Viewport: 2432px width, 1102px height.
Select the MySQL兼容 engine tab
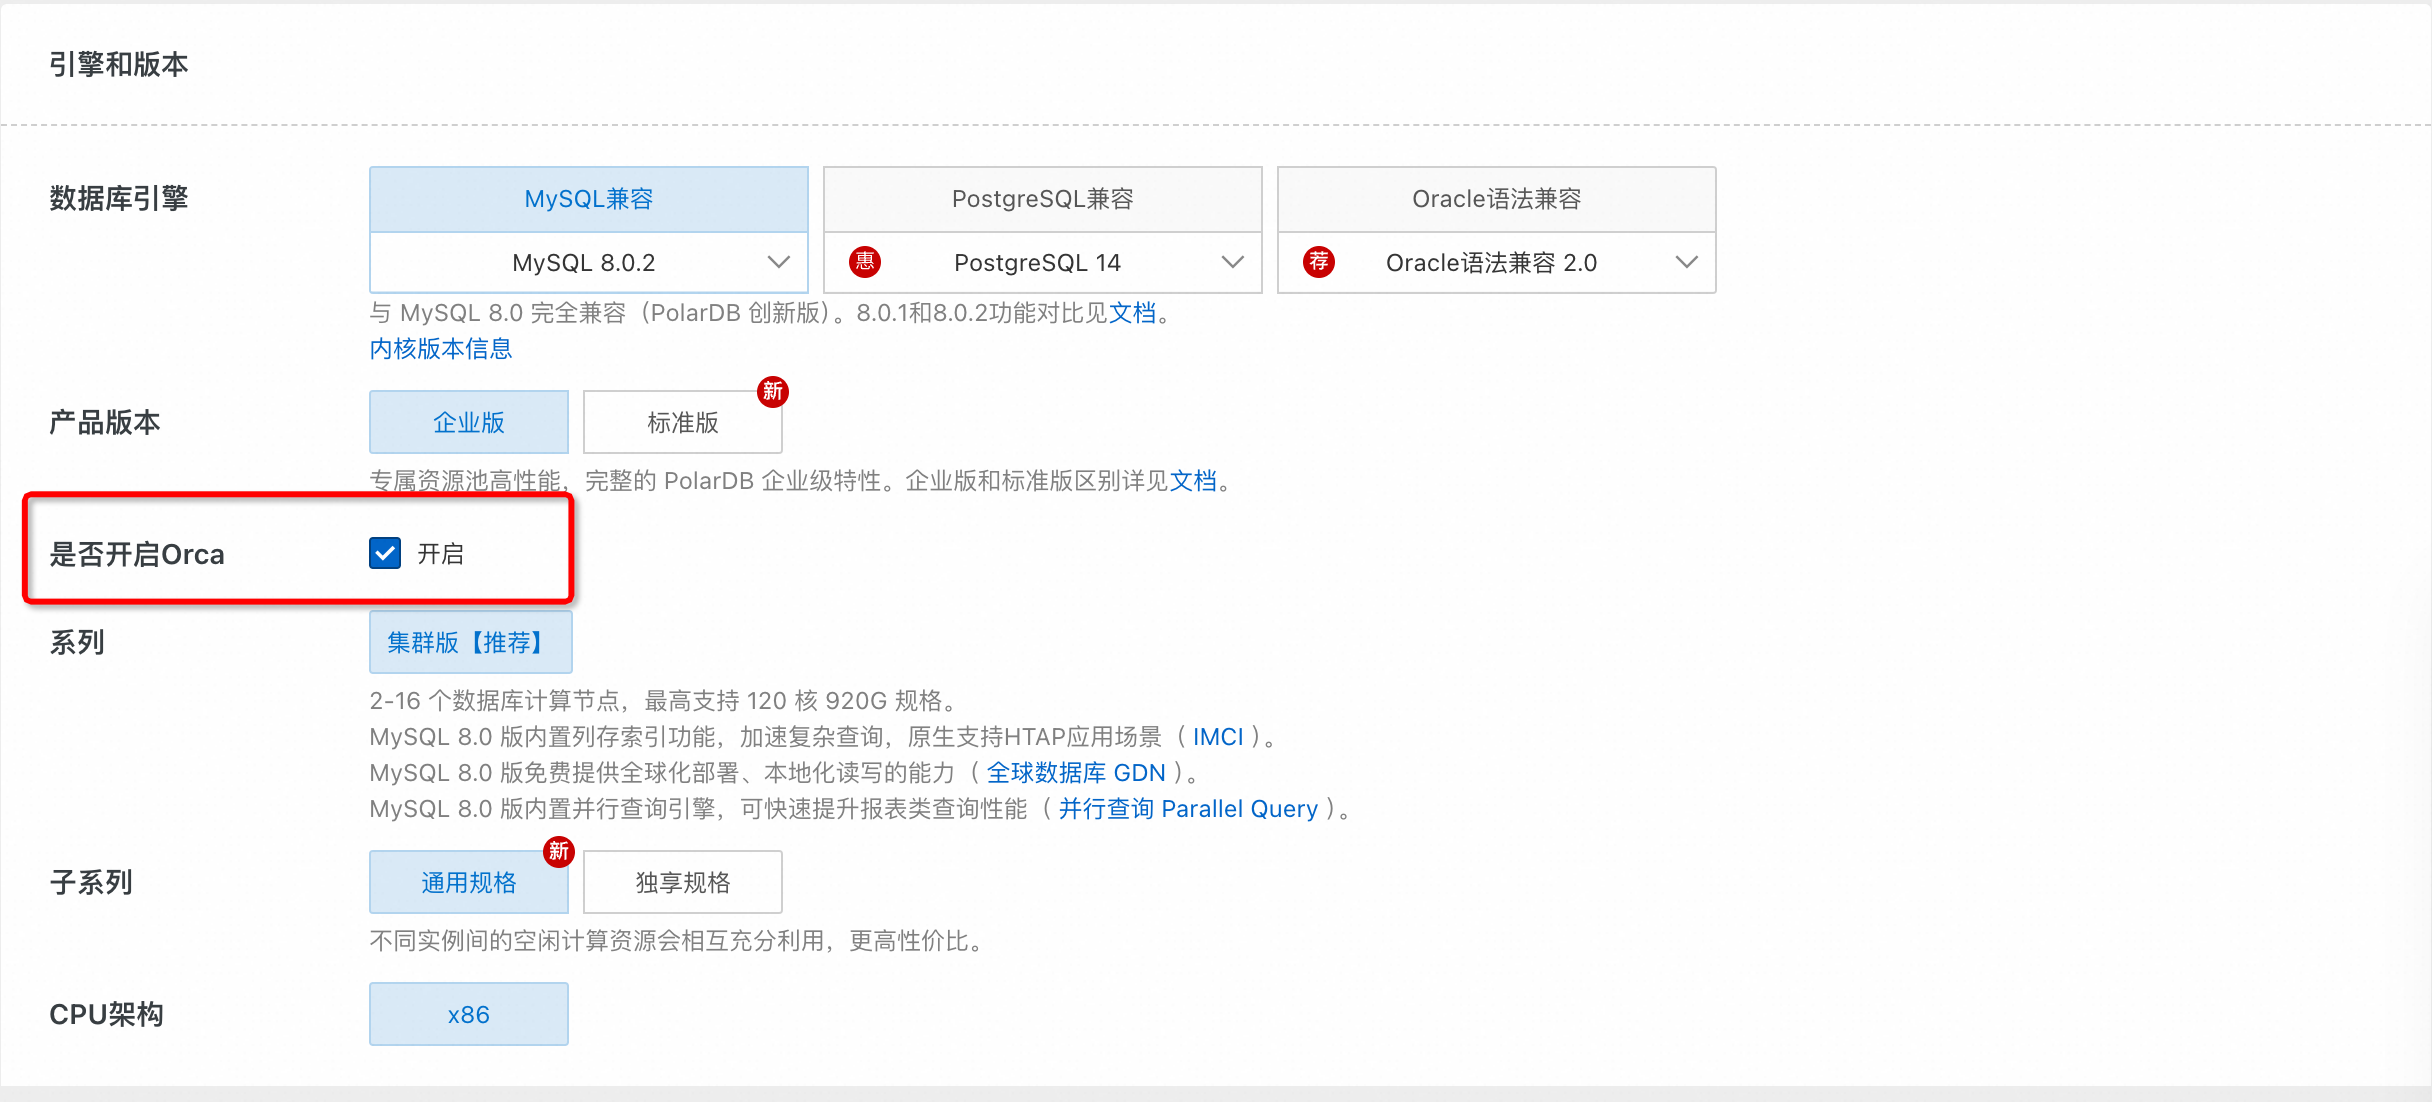tap(588, 199)
